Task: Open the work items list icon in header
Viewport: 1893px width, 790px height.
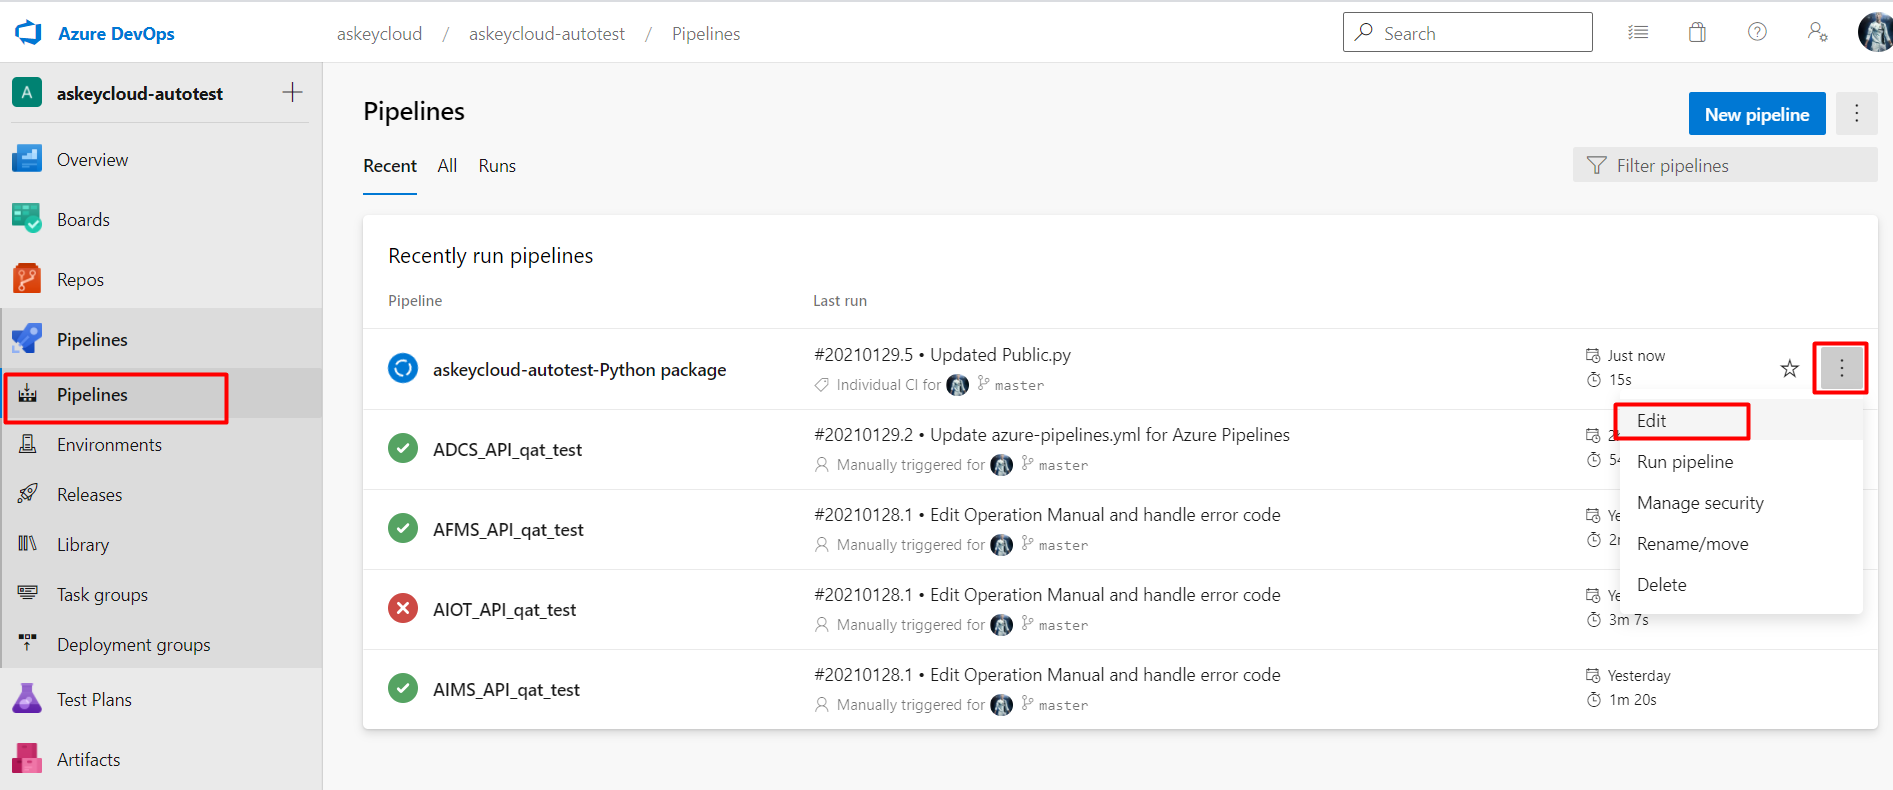Action: point(1638,33)
